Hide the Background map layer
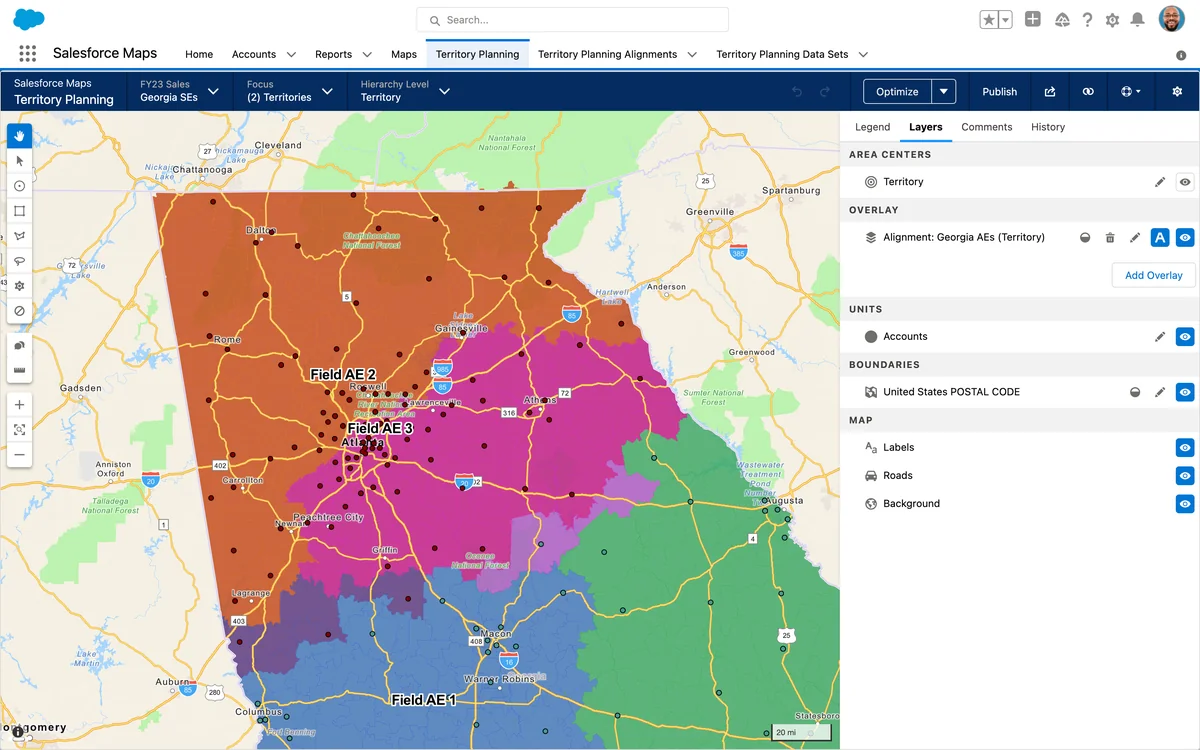Viewport: 1200px width, 750px height. (1185, 504)
